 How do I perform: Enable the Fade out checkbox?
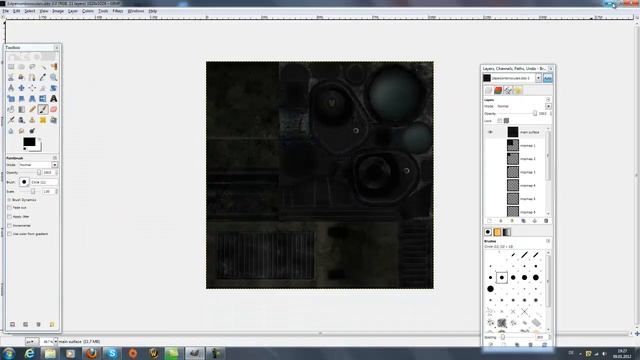coord(9,208)
